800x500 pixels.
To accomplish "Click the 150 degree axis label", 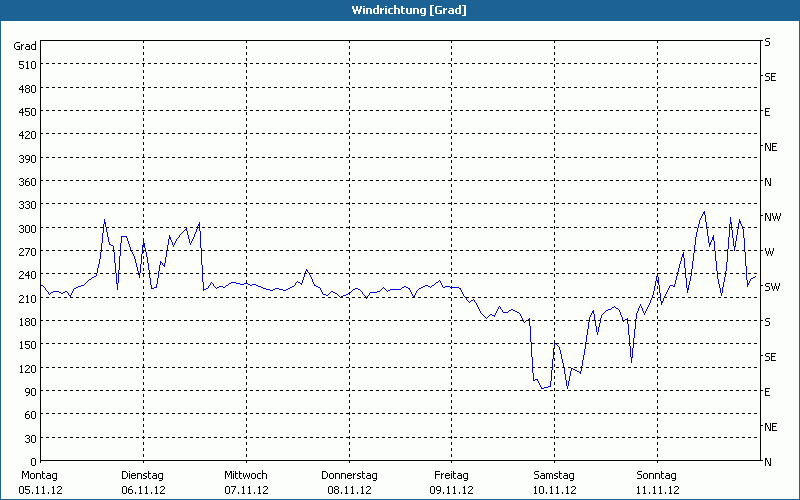I will click(x=28, y=345).
